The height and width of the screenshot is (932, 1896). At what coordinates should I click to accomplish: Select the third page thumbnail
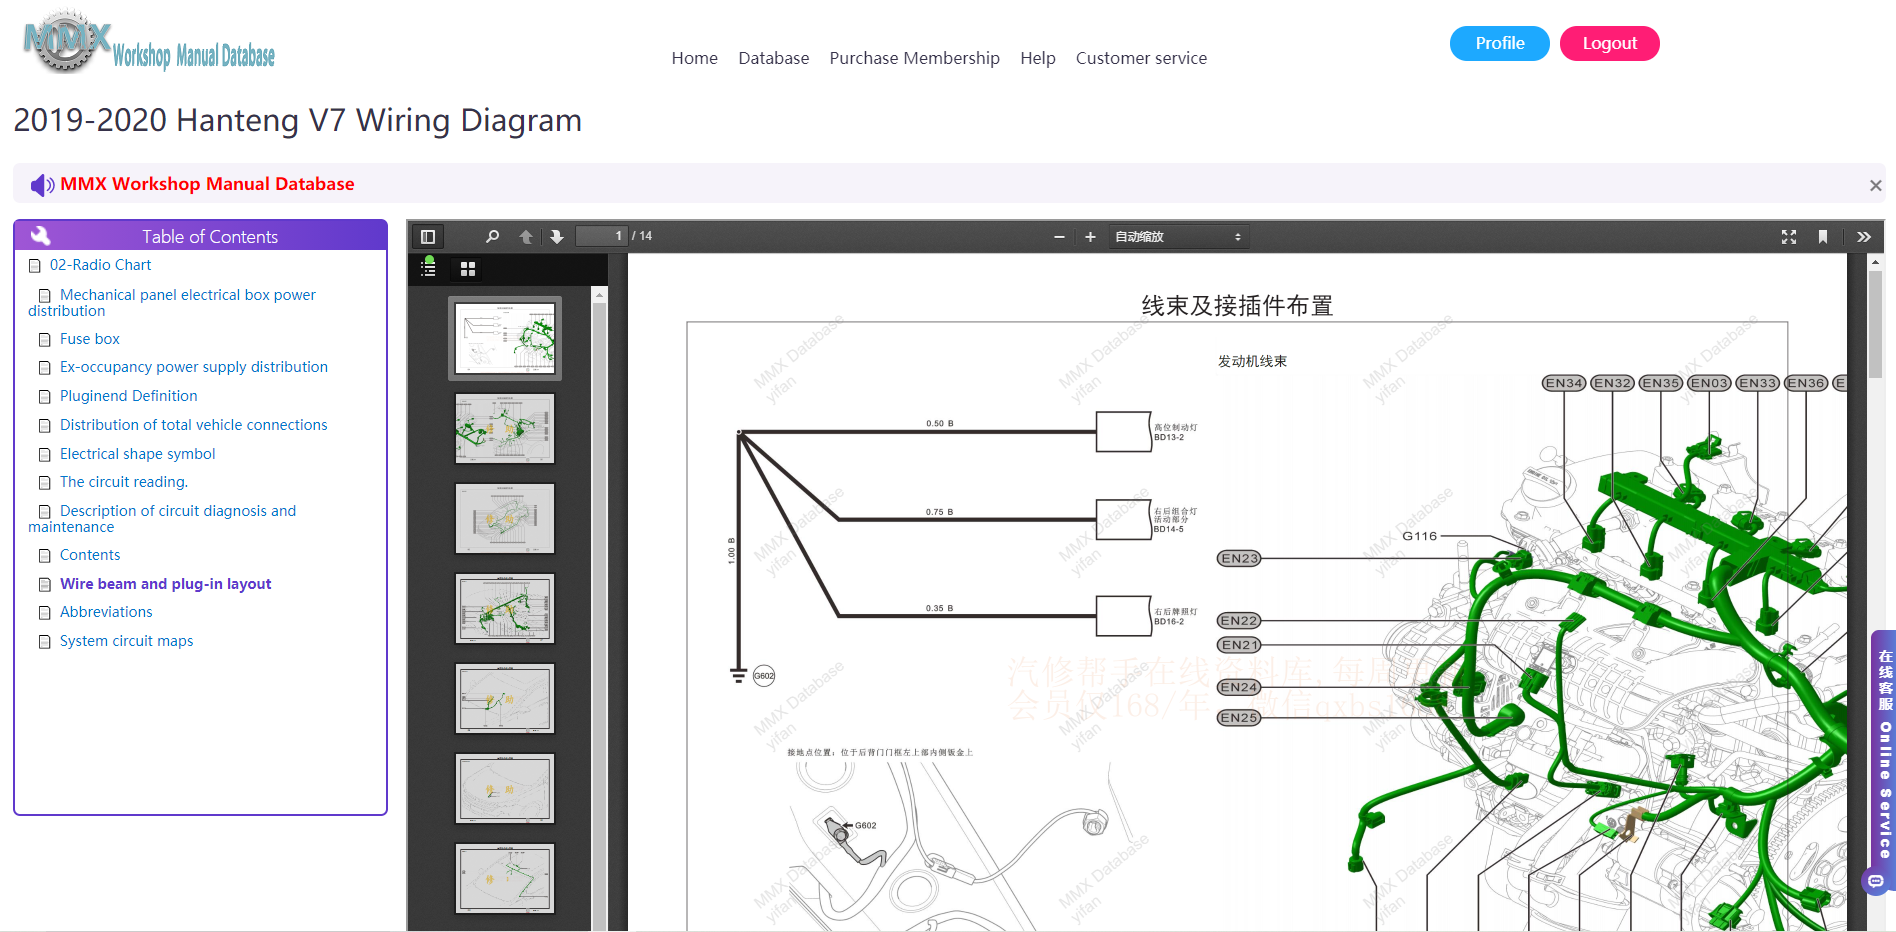click(x=505, y=519)
